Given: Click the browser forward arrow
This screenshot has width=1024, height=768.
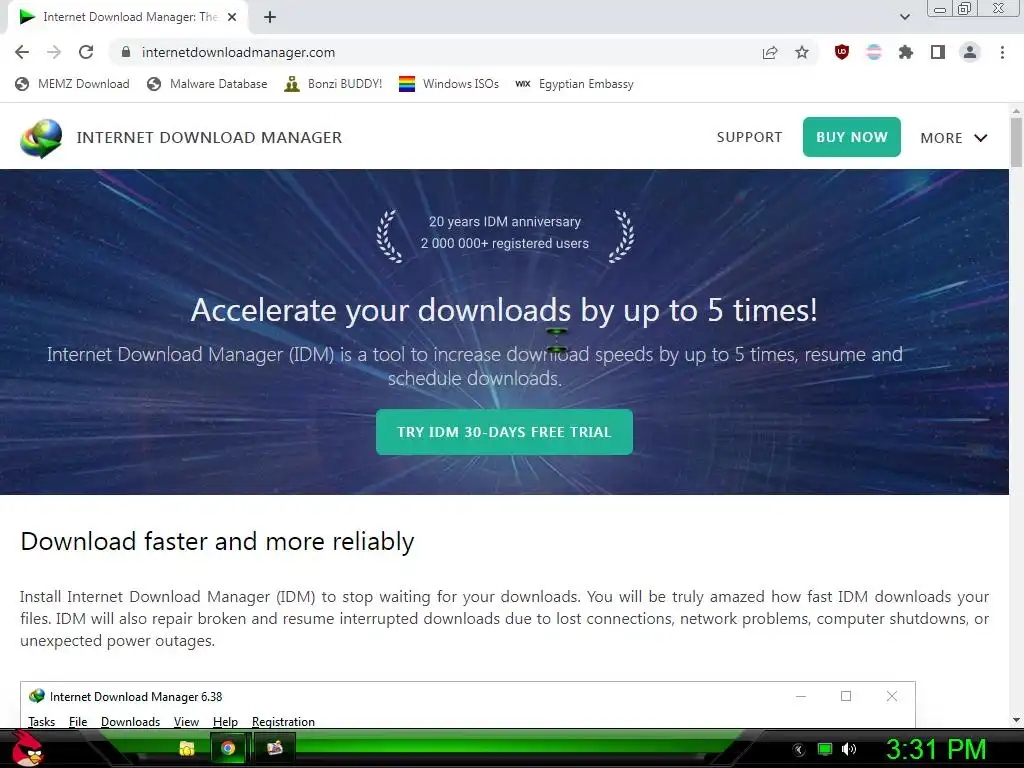Looking at the screenshot, I should tap(54, 52).
